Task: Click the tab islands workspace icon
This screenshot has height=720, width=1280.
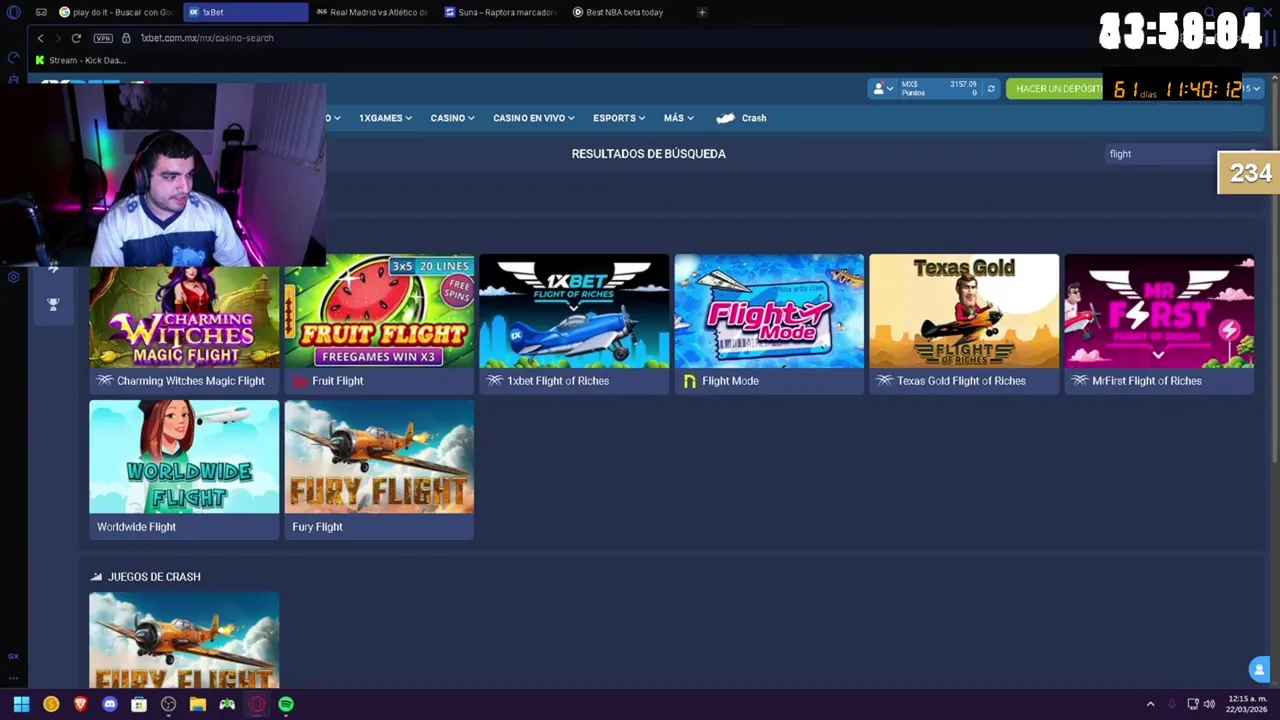Action: point(41,12)
